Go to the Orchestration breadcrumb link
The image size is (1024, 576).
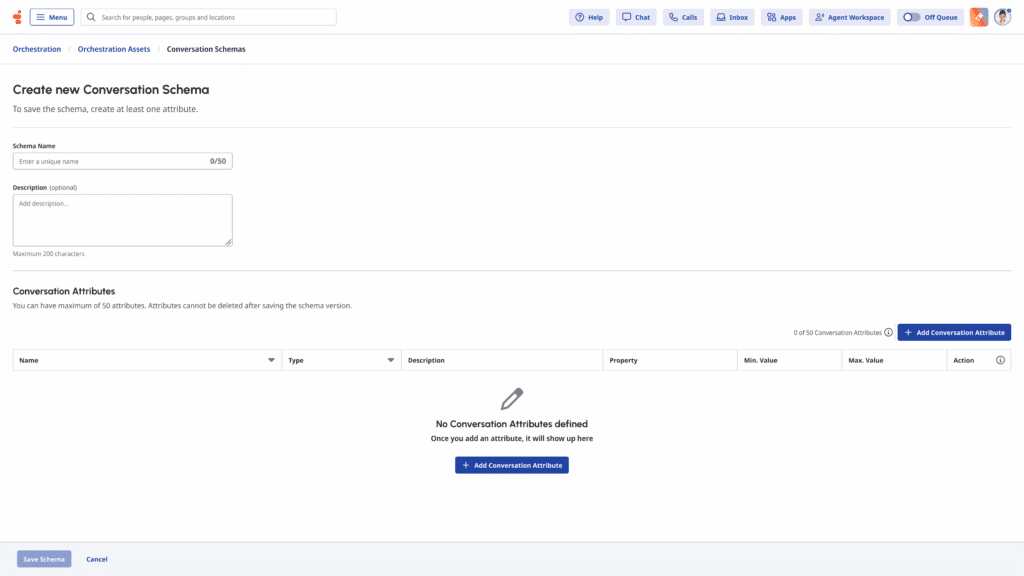pos(36,48)
